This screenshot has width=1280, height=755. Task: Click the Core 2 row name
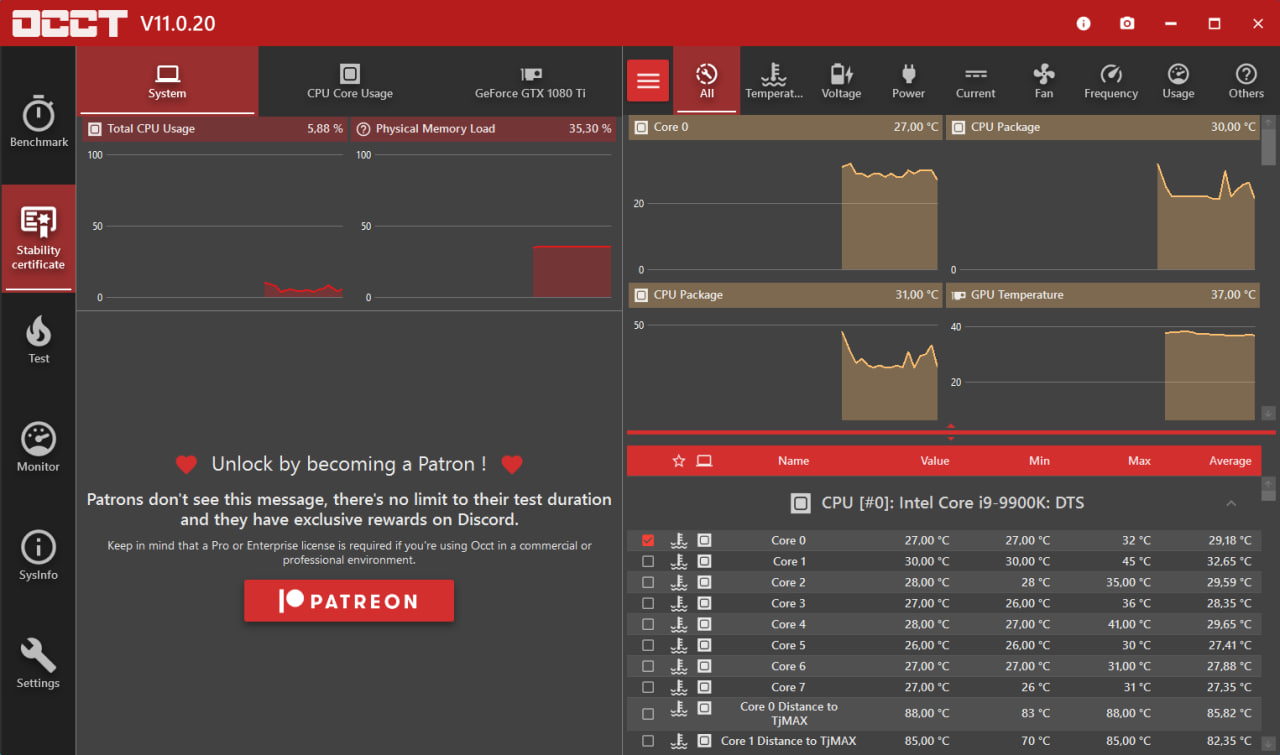pyautogui.click(x=789, y=582)
